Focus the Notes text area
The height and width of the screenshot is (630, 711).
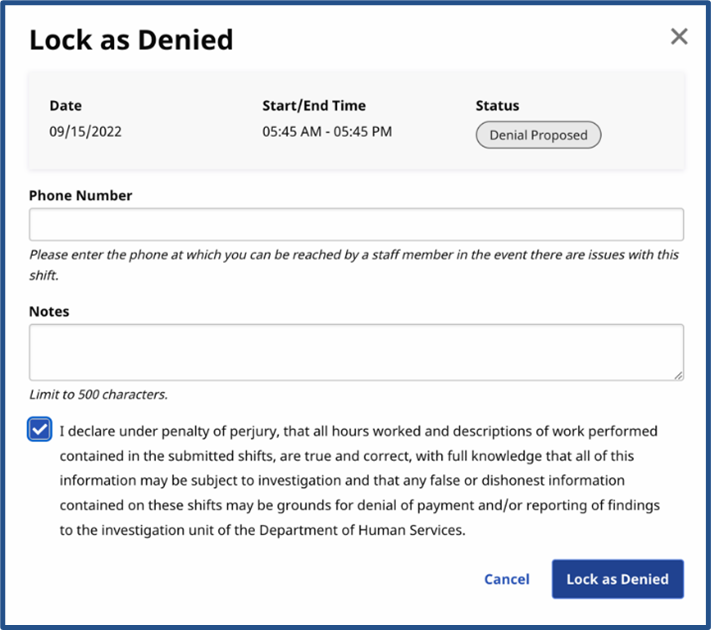tap(356, 351)
